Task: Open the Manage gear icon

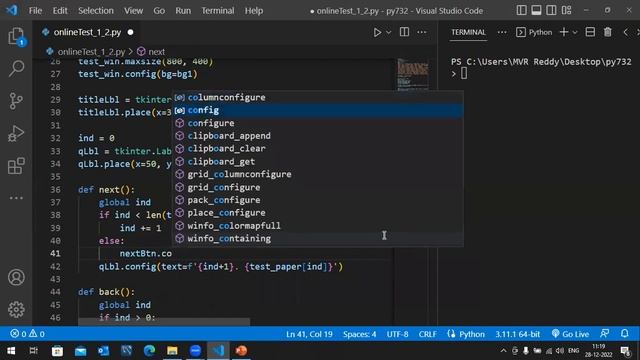Action: click(x=16, y=309)
